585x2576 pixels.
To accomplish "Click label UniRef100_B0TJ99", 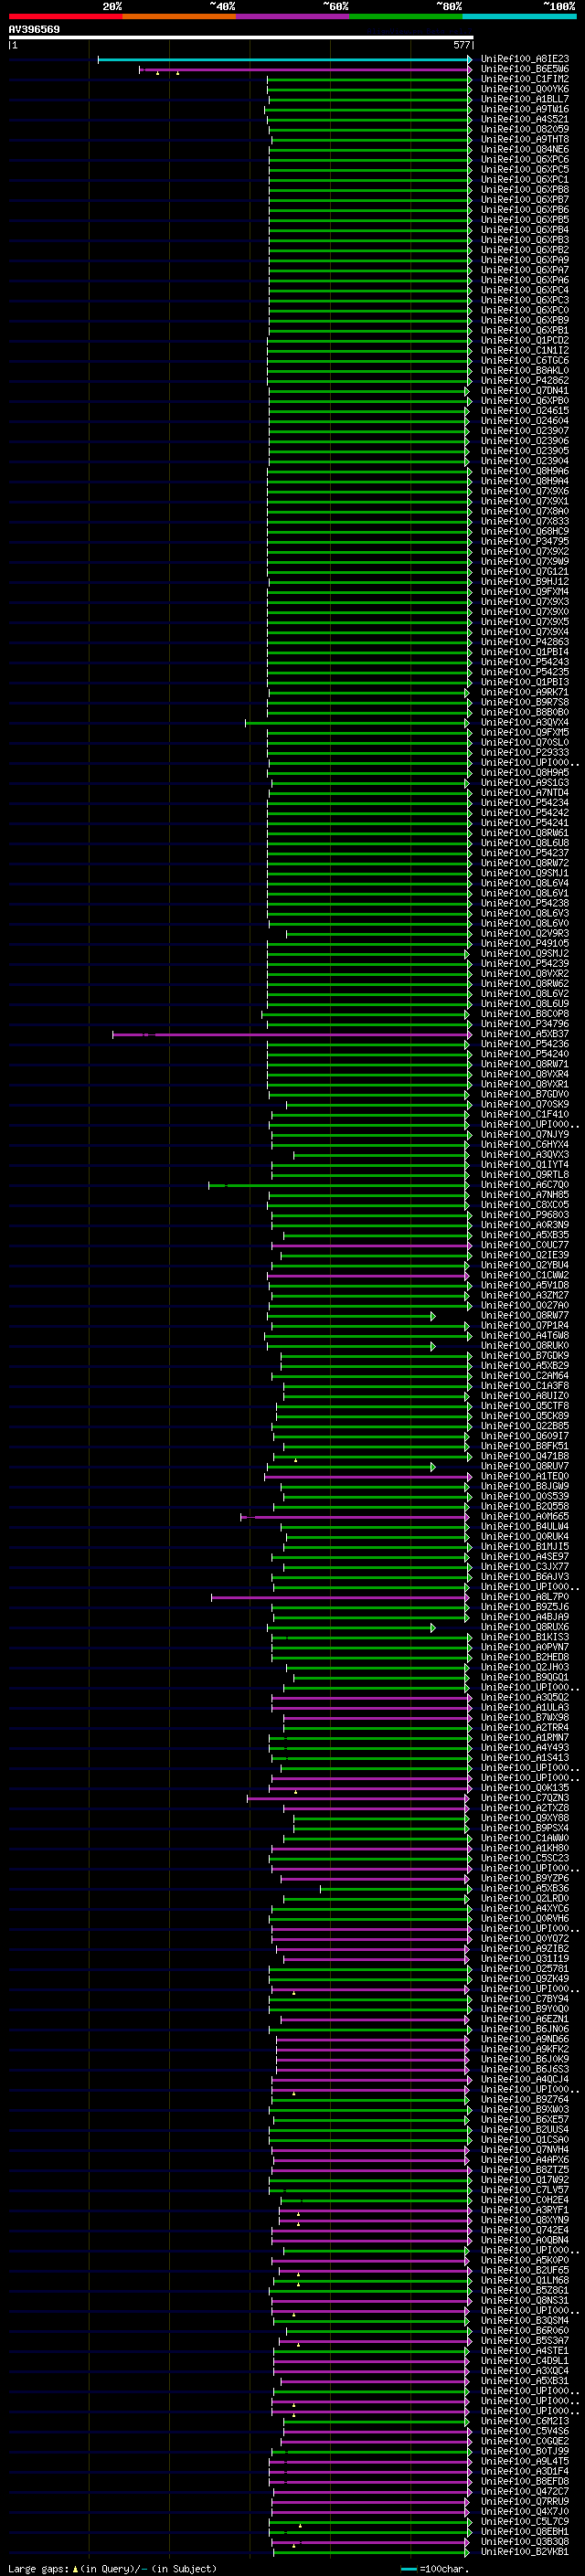I will click(x=525, y=2453).
